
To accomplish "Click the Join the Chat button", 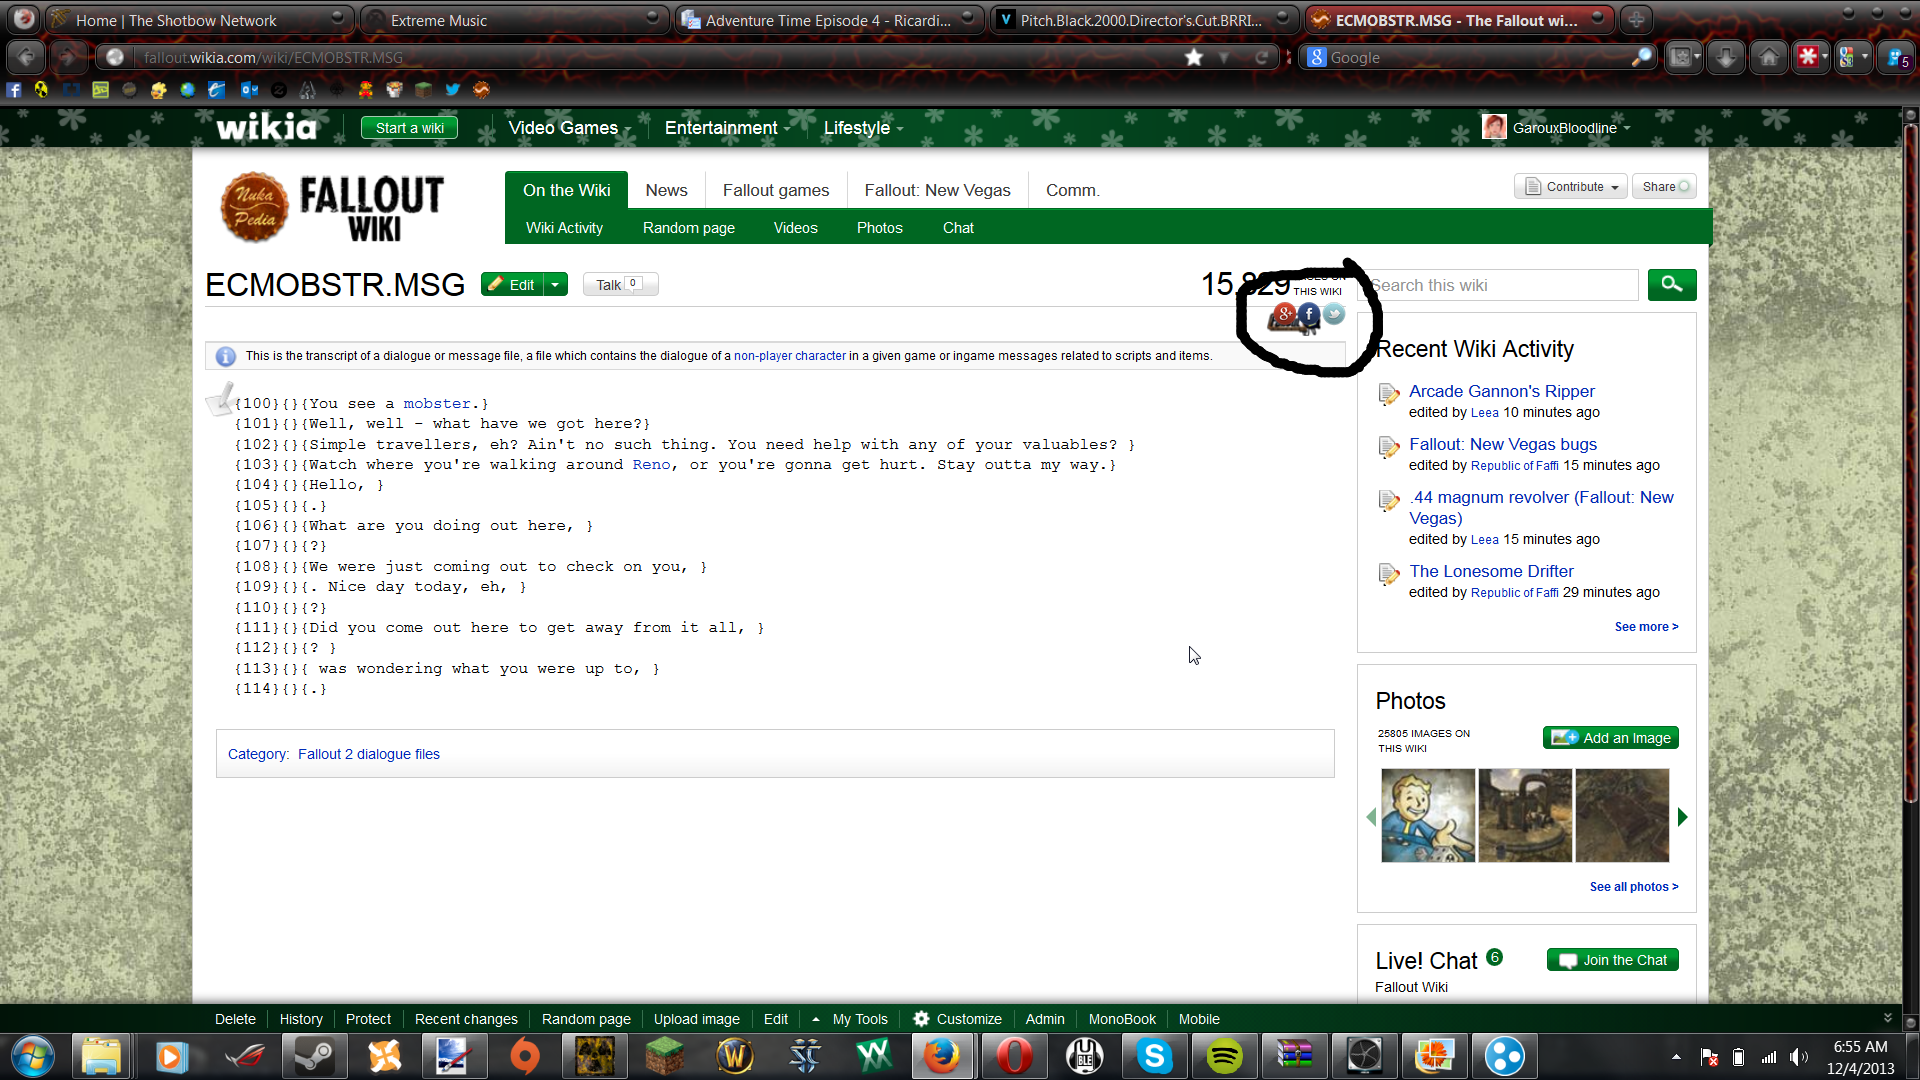I will click(1612, 960).
